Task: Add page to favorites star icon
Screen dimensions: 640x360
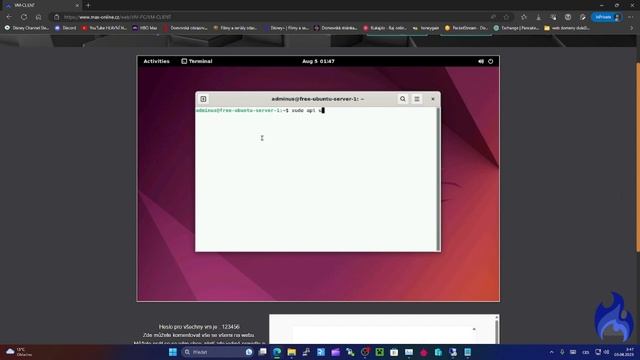Action: click(x=507, y=17)
